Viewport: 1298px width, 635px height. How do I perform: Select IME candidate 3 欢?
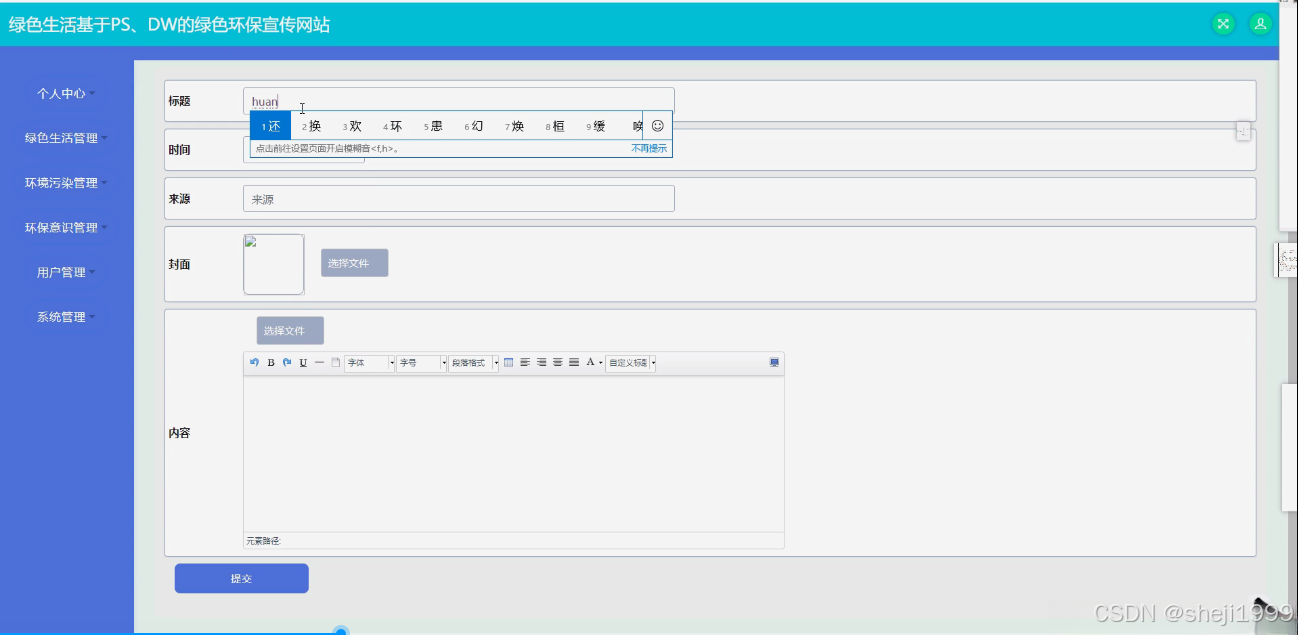pos(352,126)
